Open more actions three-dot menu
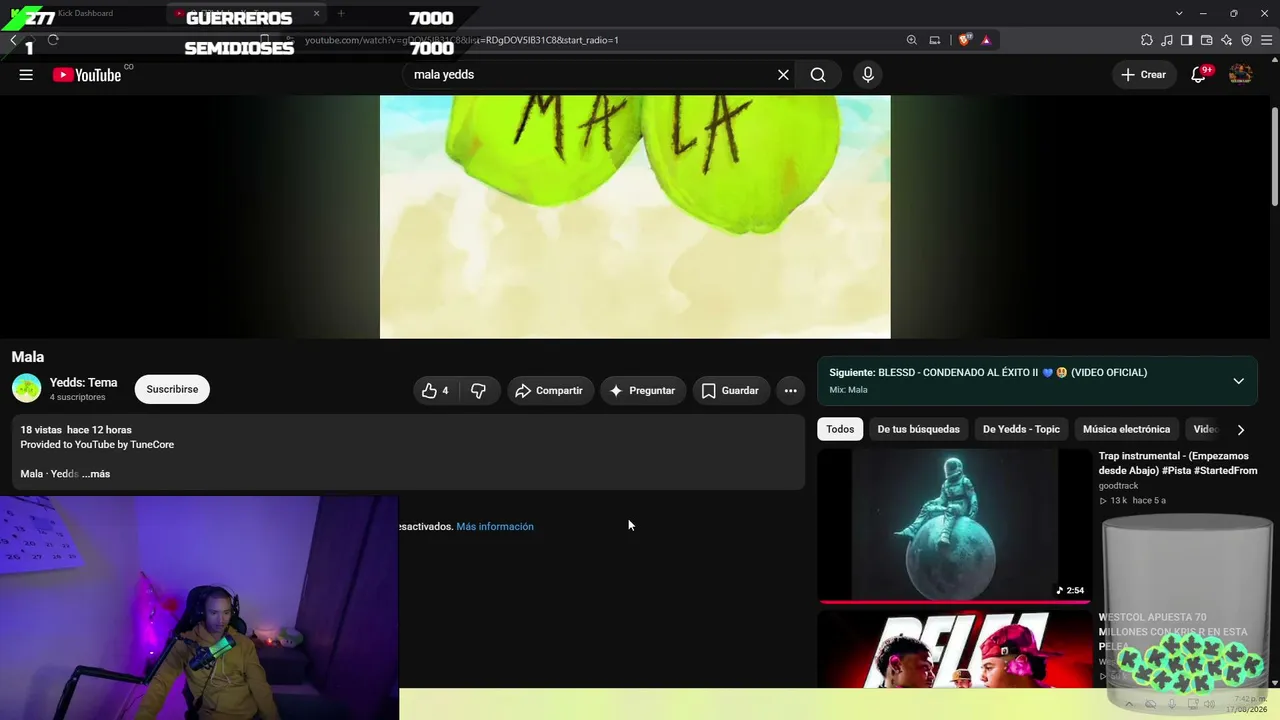This screenshot has height=720, width=1280. [x=790, y=391]
